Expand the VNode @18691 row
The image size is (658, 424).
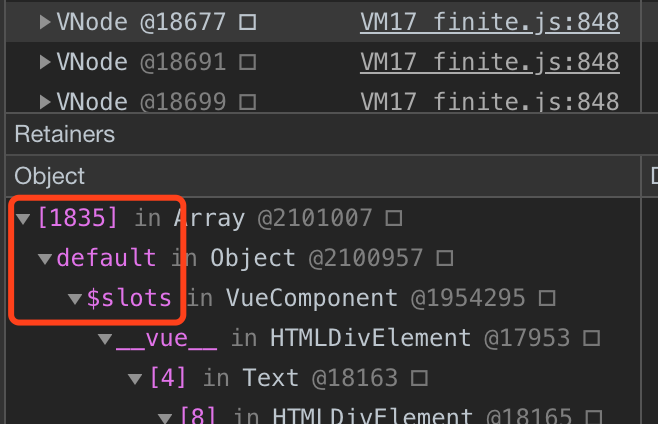pyautogui.click(x=44, y=62)
